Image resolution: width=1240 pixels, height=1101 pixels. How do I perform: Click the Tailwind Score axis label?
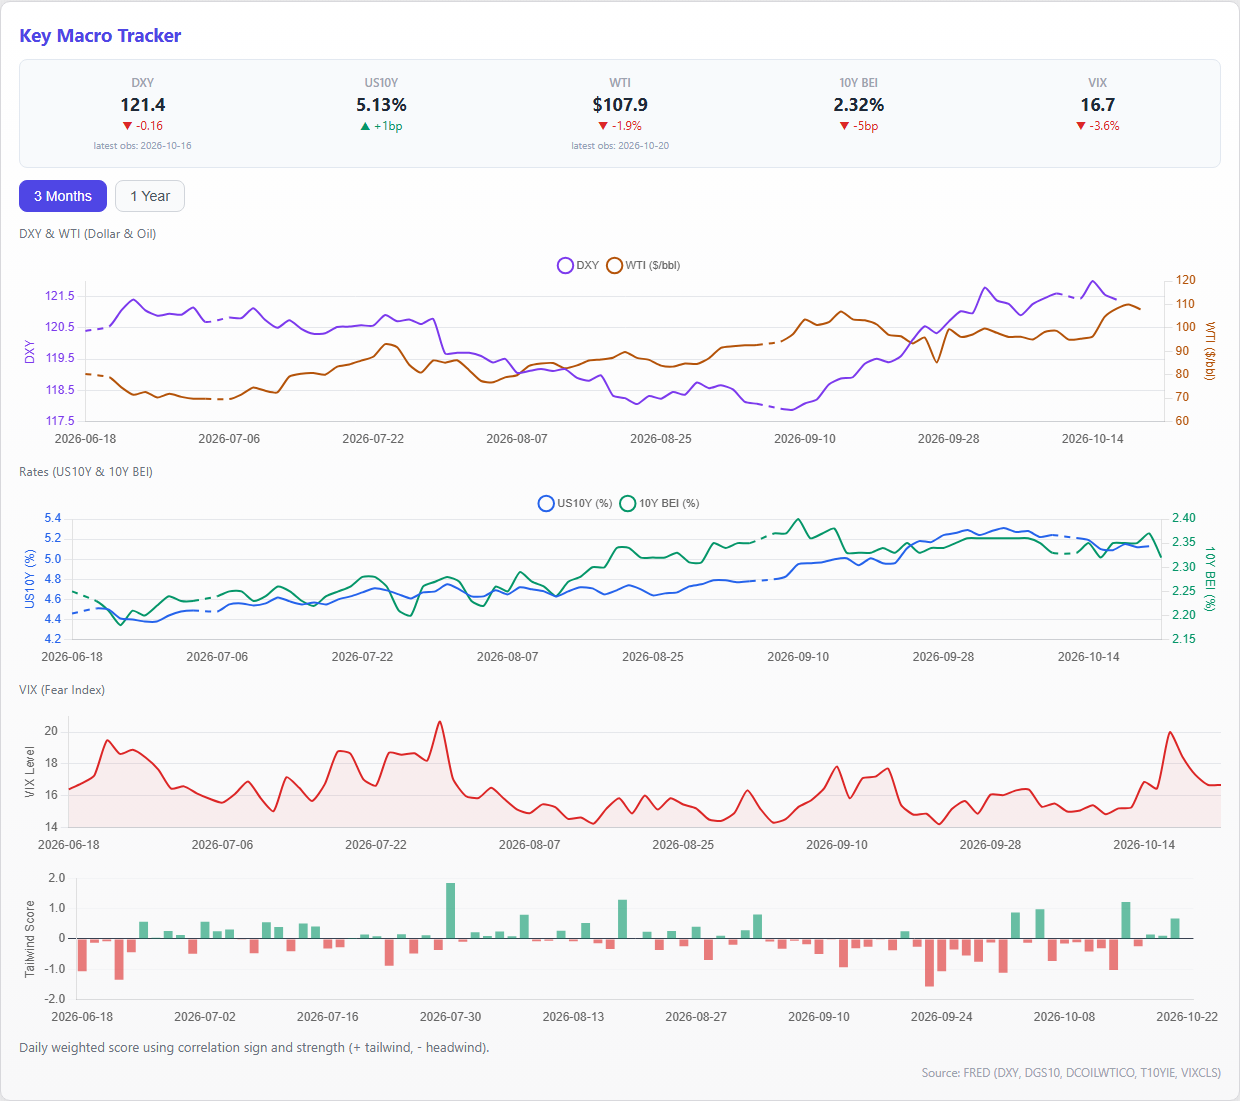pos(30,939)
